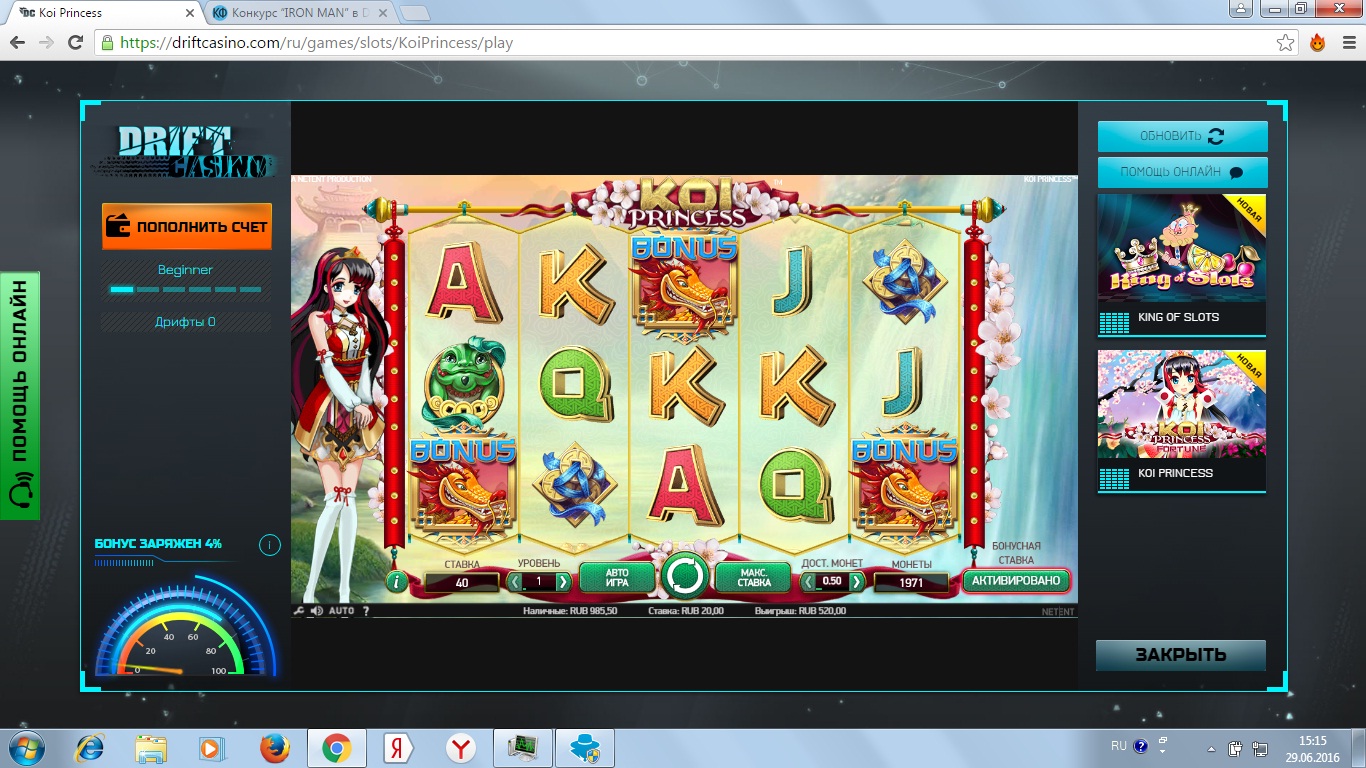This screenshot has height=768, width=1366.
Task: Click the Beginner level progress bar
Action: click(186, 290)
